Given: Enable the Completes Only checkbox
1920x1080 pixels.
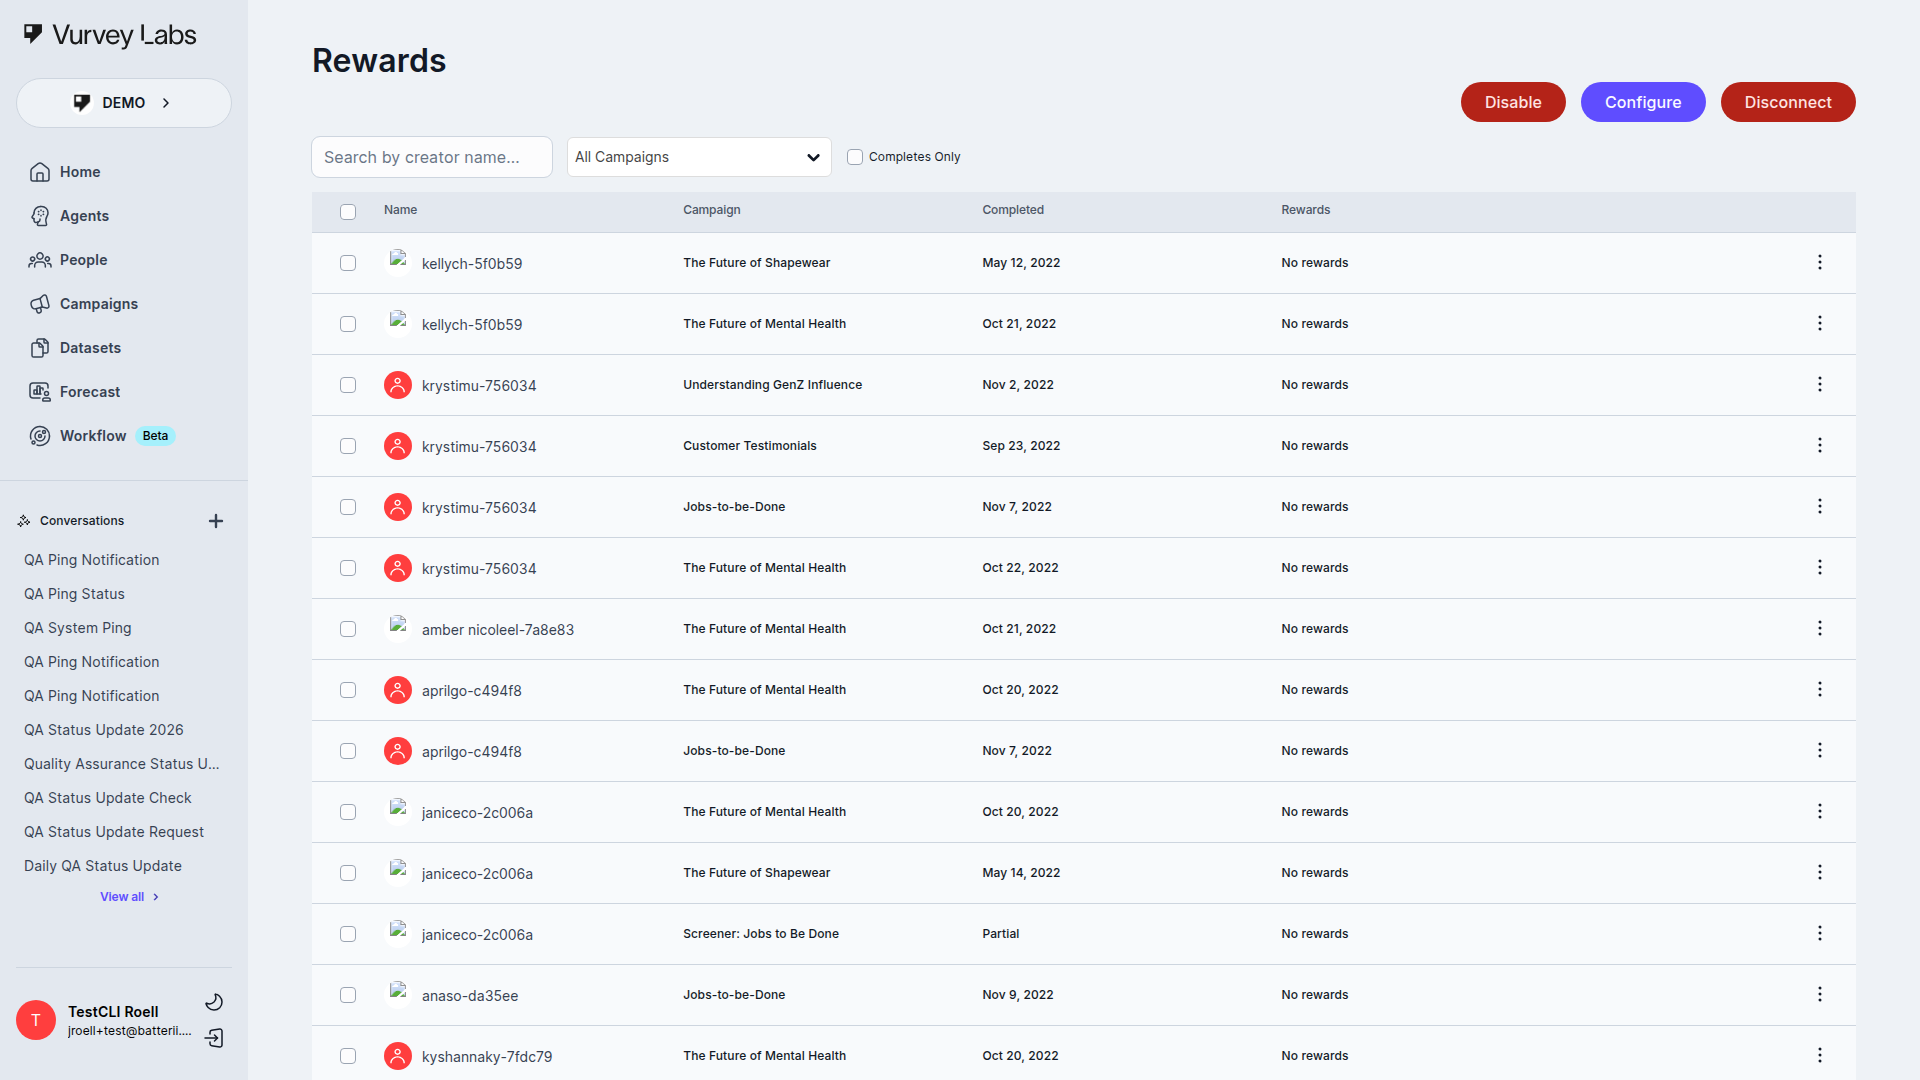Looking at the screenshot, I should (855, 157).
